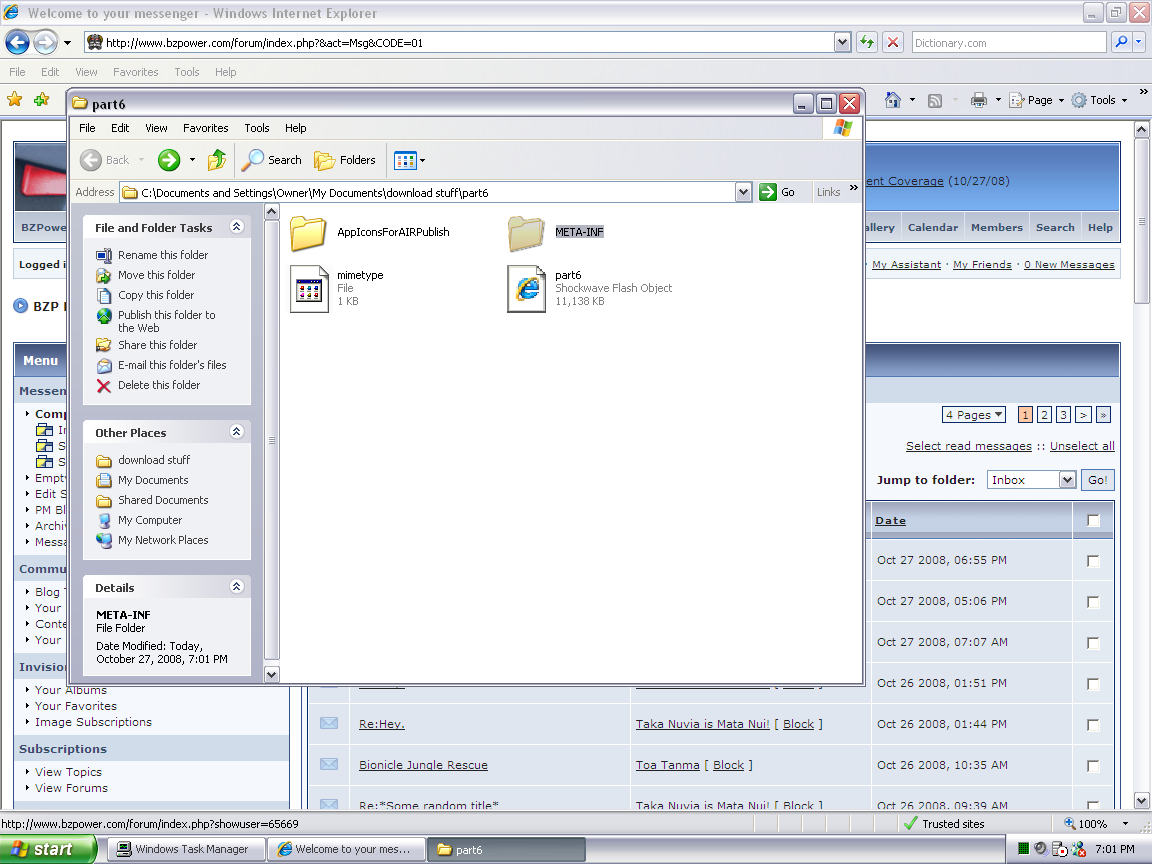The width and height of the screenshot is (1152, 864).
Task: Check the message dated Oct 26 10:35 AM
Action: pos(1093,766)
